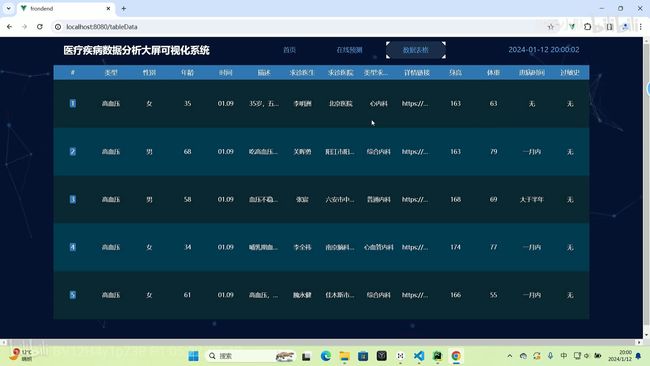The height and width of the screenshot is (366, 650).
Task: Open the Windows Start menu
Action: pyautogui.click(x=193, y=356)
